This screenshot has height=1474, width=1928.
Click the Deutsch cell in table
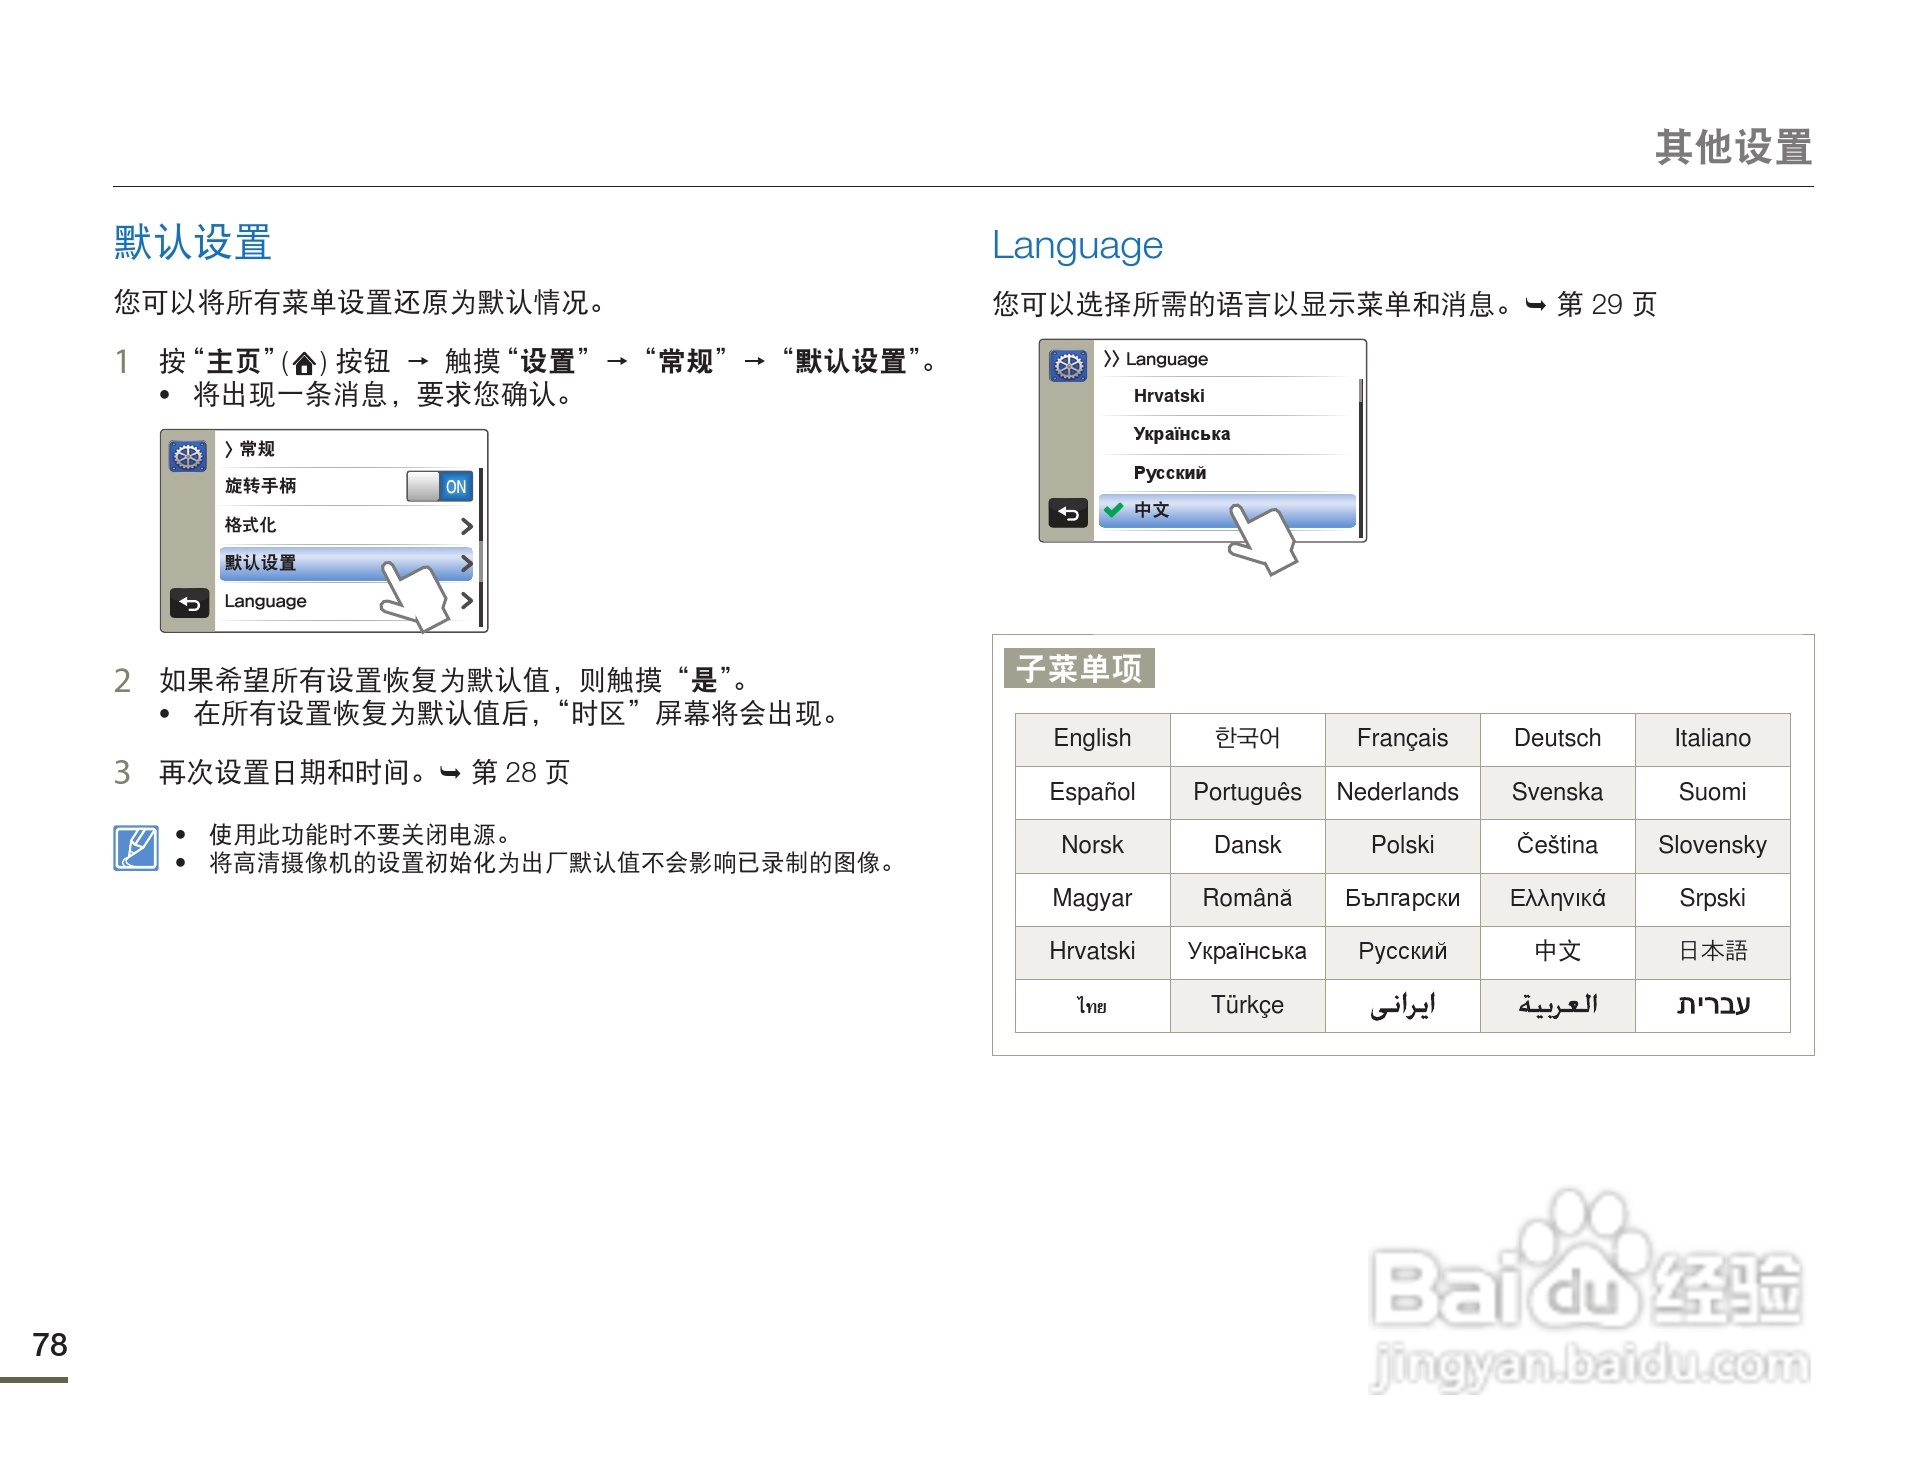tap(1557, 739)
